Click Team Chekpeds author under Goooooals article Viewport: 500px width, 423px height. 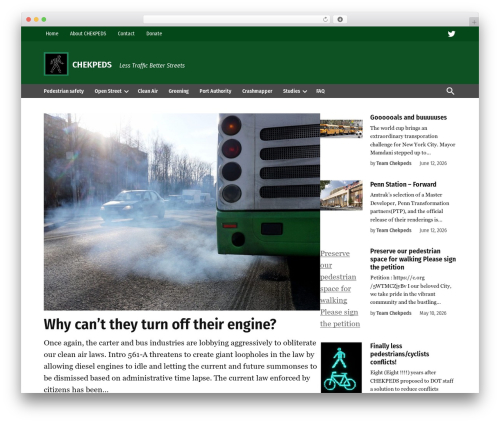pos(394,163)
